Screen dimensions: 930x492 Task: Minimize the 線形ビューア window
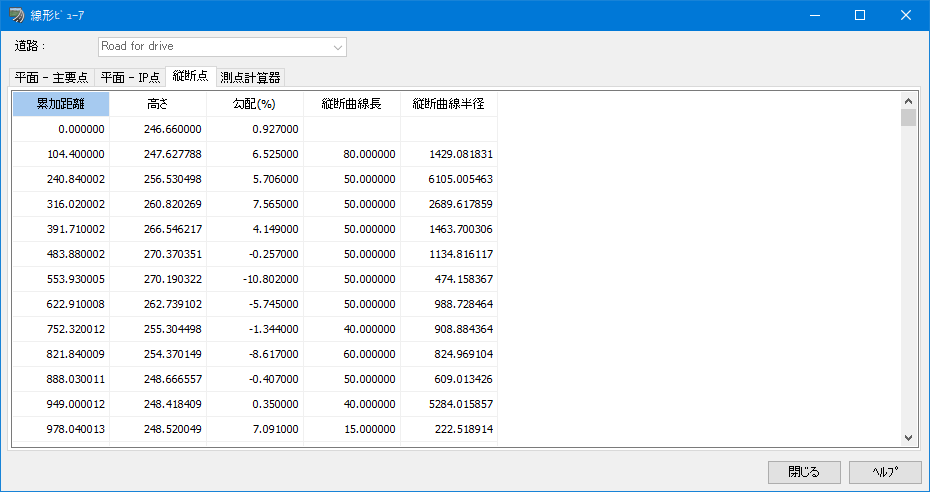pos(814,15)
